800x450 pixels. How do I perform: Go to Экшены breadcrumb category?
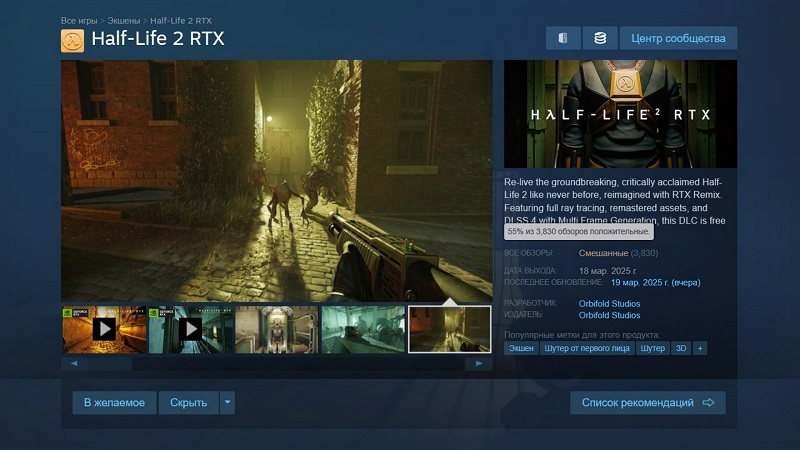pyautogui.click(x=125, y=20)
